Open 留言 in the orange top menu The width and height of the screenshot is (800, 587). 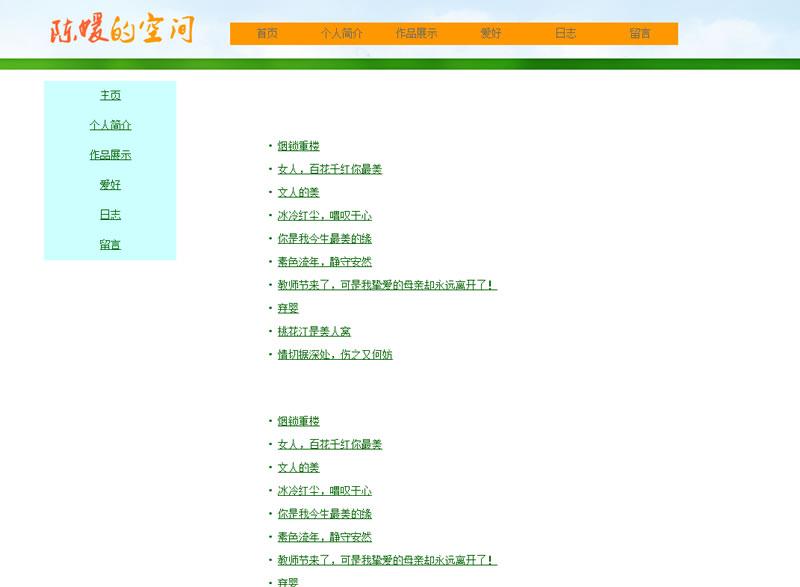pyautogui.click(x=640, y=33)
